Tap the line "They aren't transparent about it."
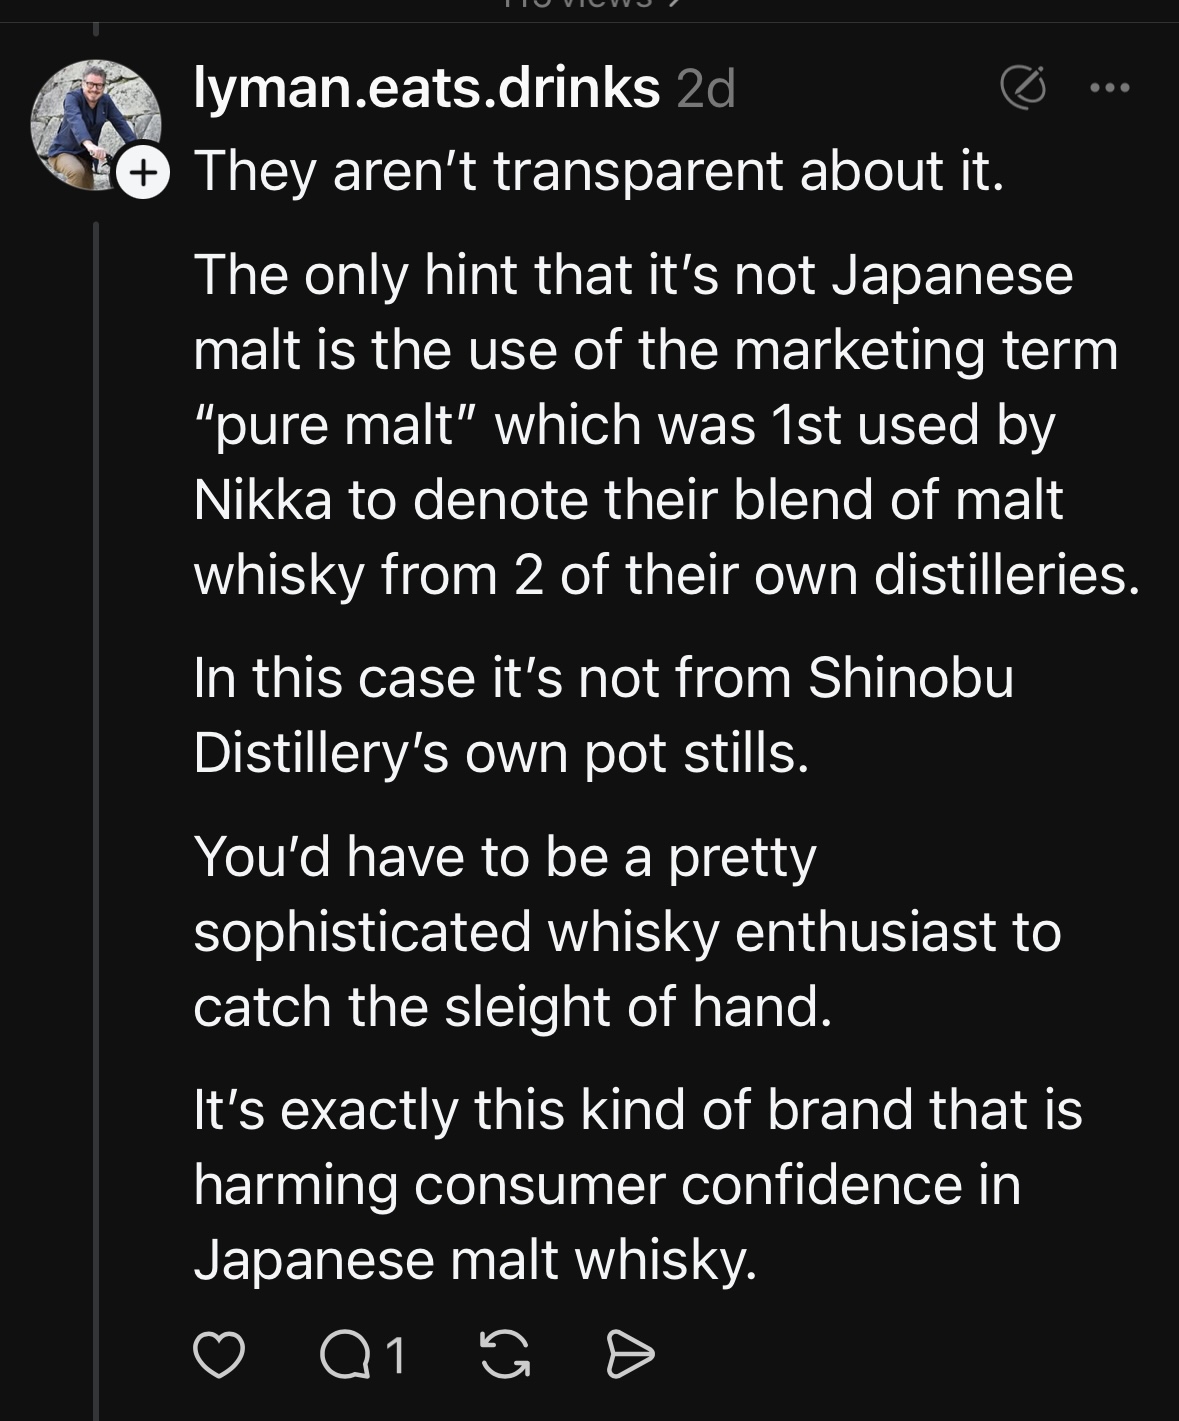The height and width of the screenshot is (1421, 1179). click(x=598, y=170)
